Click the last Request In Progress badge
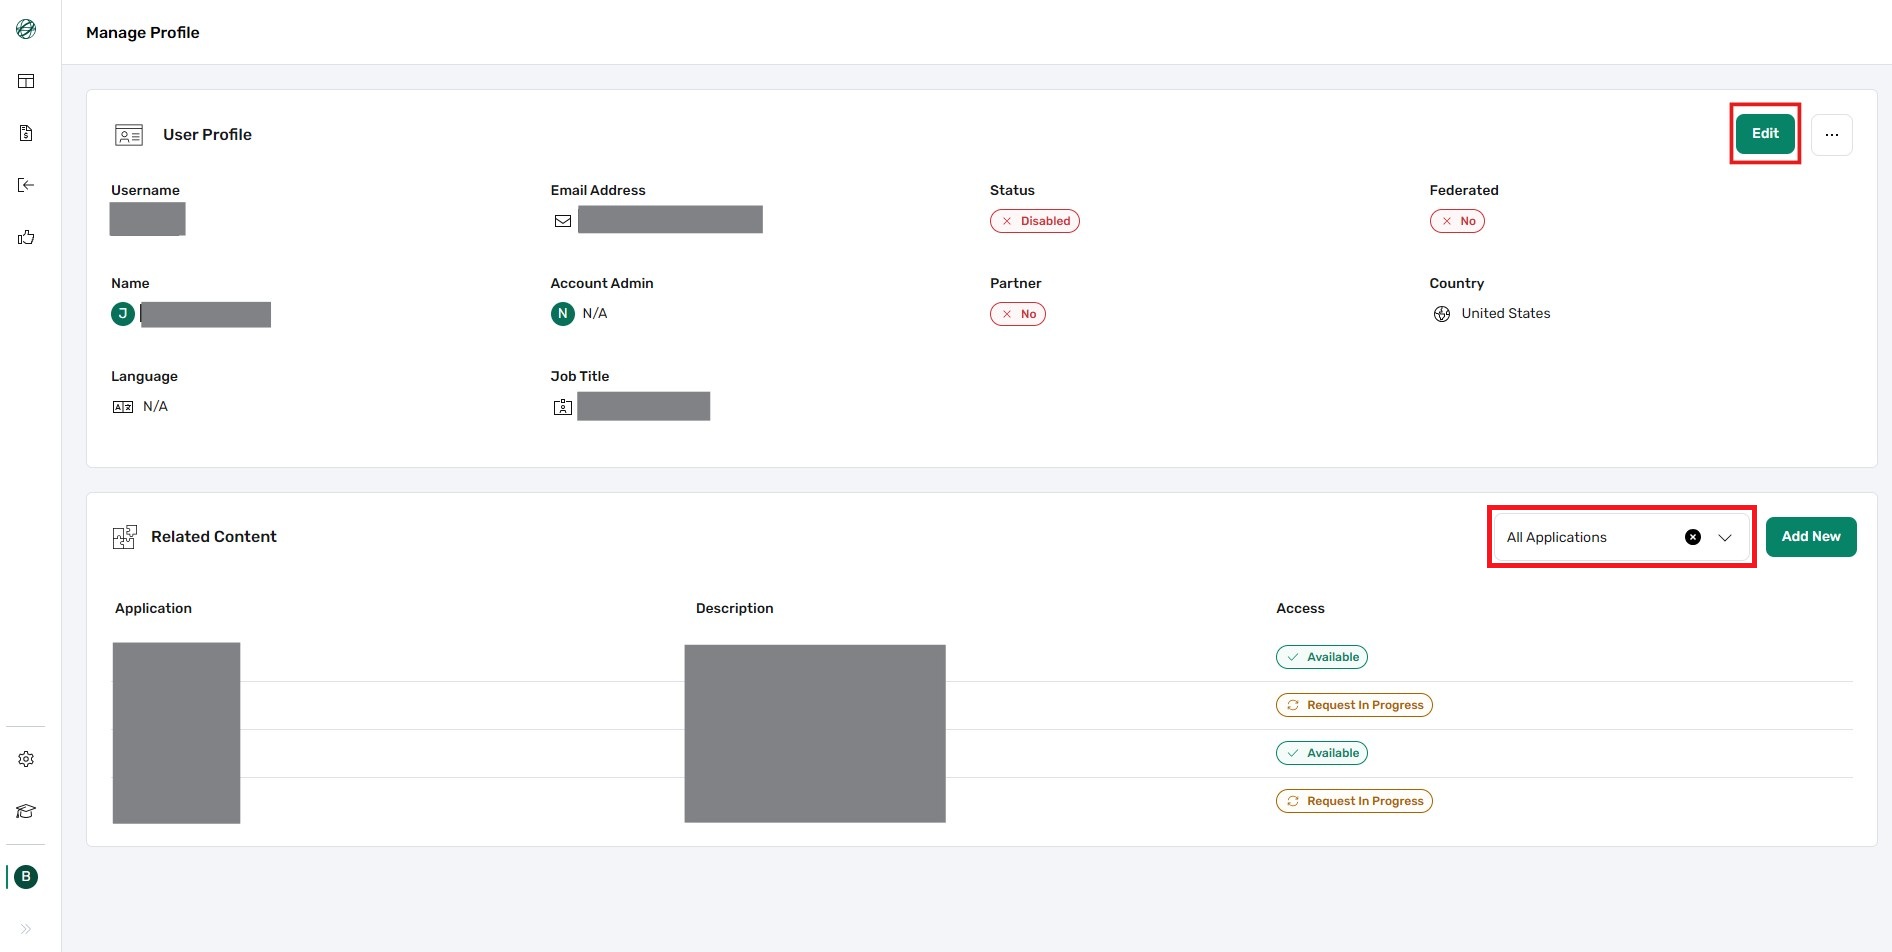The width and height of the screenshot is (1892, 952). [x=1354, y=801]
